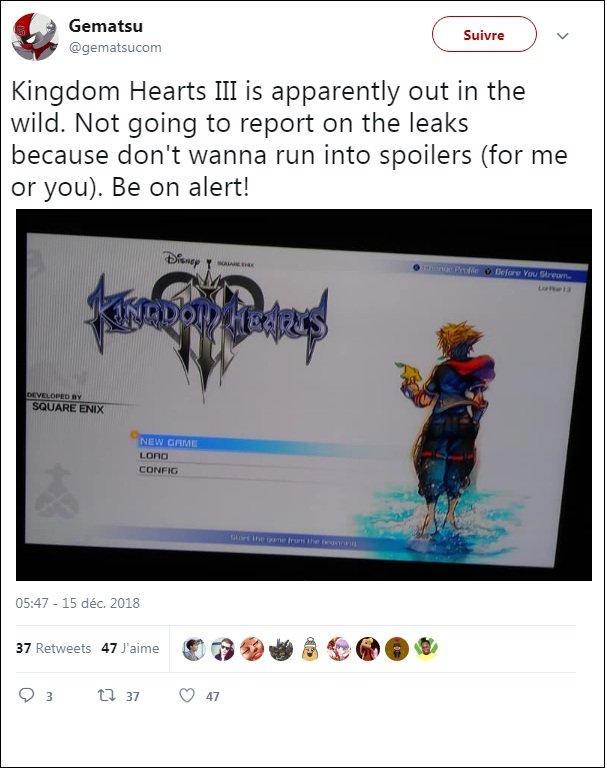
Task: Open first liker avatar in row
Action: coord(194,649)
